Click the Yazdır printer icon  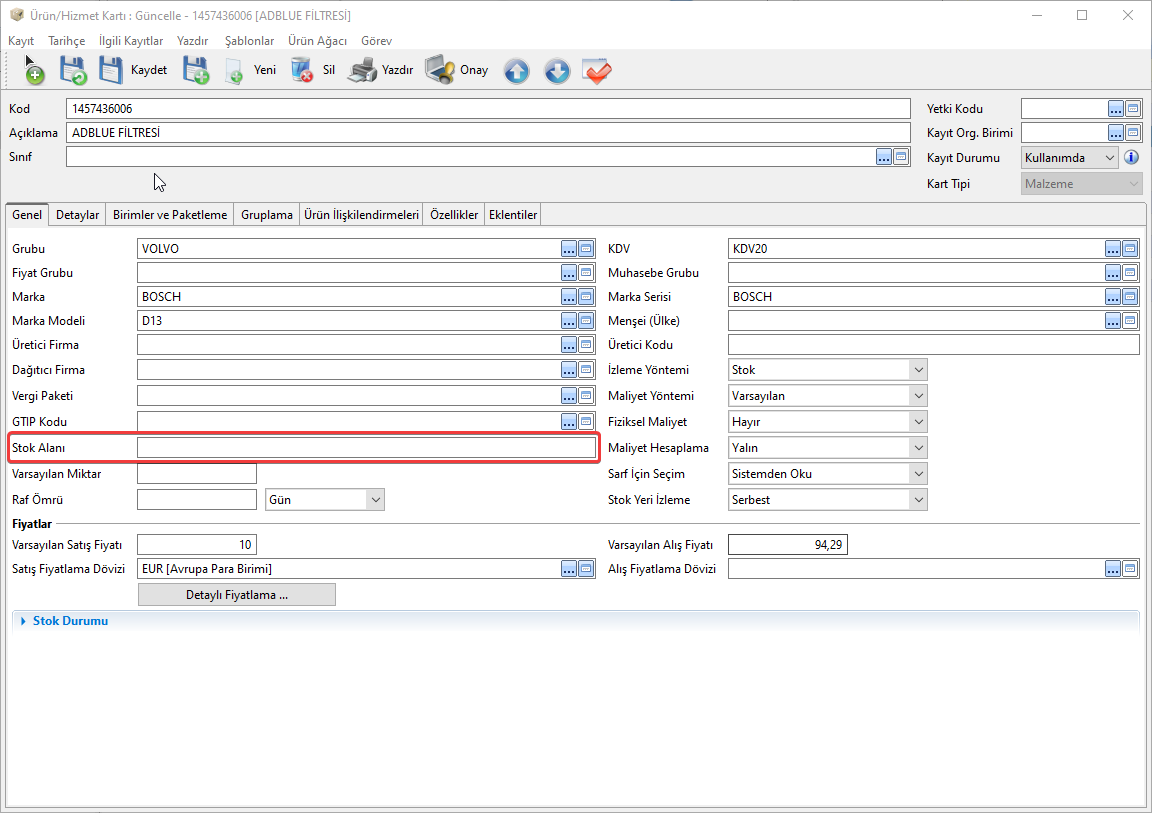click(x=362, y=71)
